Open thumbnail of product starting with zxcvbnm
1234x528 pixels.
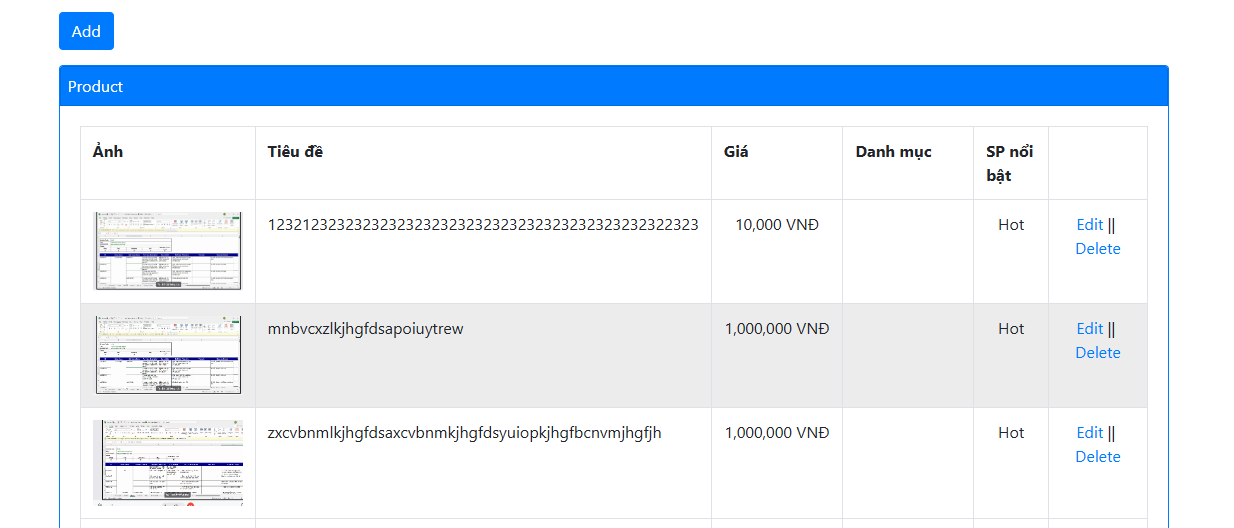coord(168,462)
